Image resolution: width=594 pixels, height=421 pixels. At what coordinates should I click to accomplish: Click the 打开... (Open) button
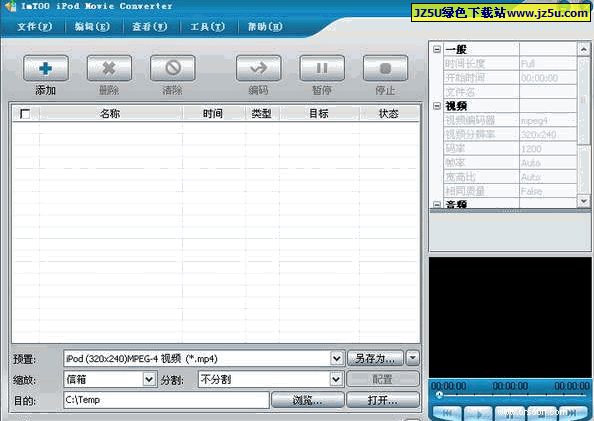[x=383, y=400]
